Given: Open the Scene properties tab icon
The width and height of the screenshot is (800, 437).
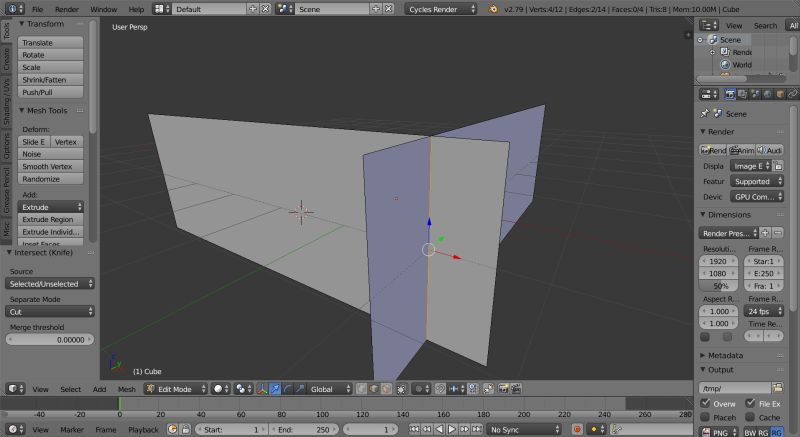Looking at the screenshot, I should coord(755,94).
